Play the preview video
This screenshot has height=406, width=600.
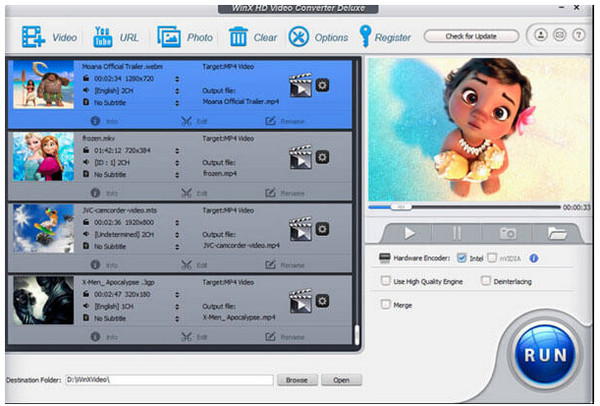coord(409,233)
